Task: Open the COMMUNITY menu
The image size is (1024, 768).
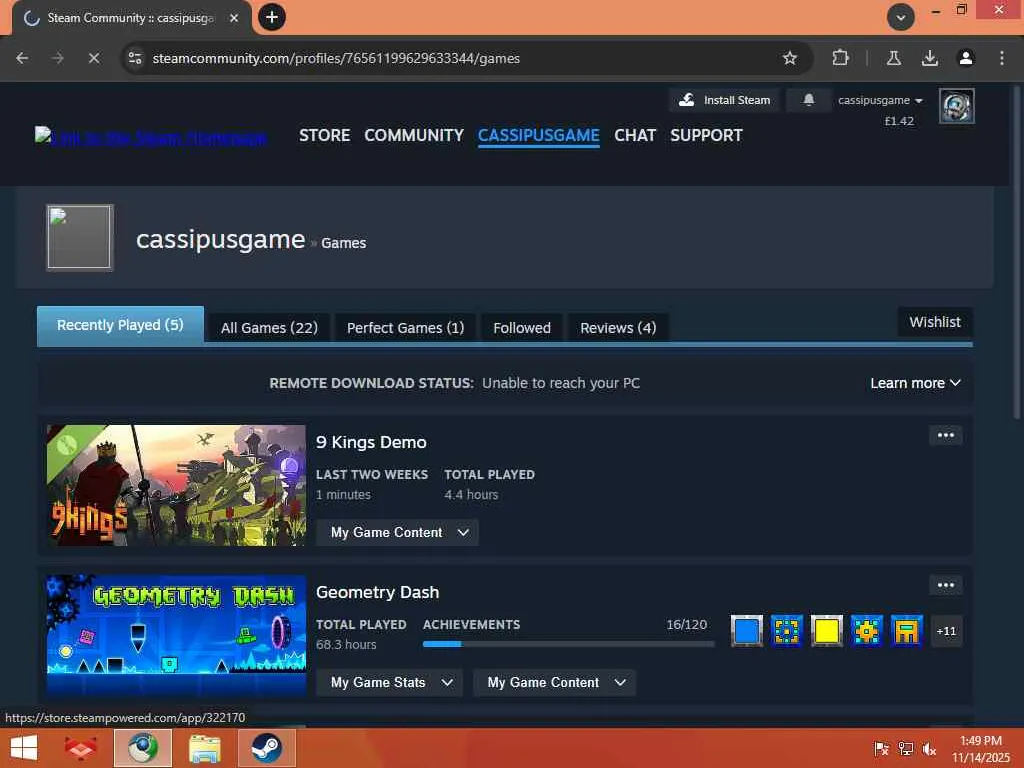Action: (x=414, y=135)
